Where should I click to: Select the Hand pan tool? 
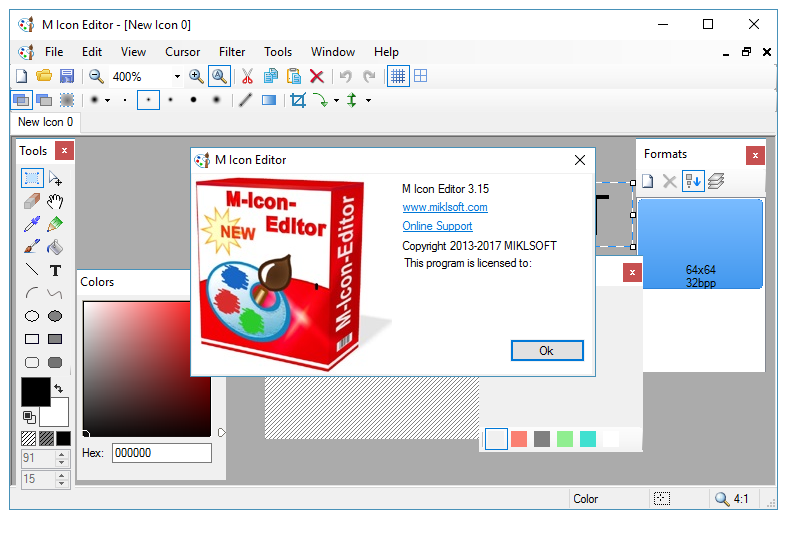point(55,201)
